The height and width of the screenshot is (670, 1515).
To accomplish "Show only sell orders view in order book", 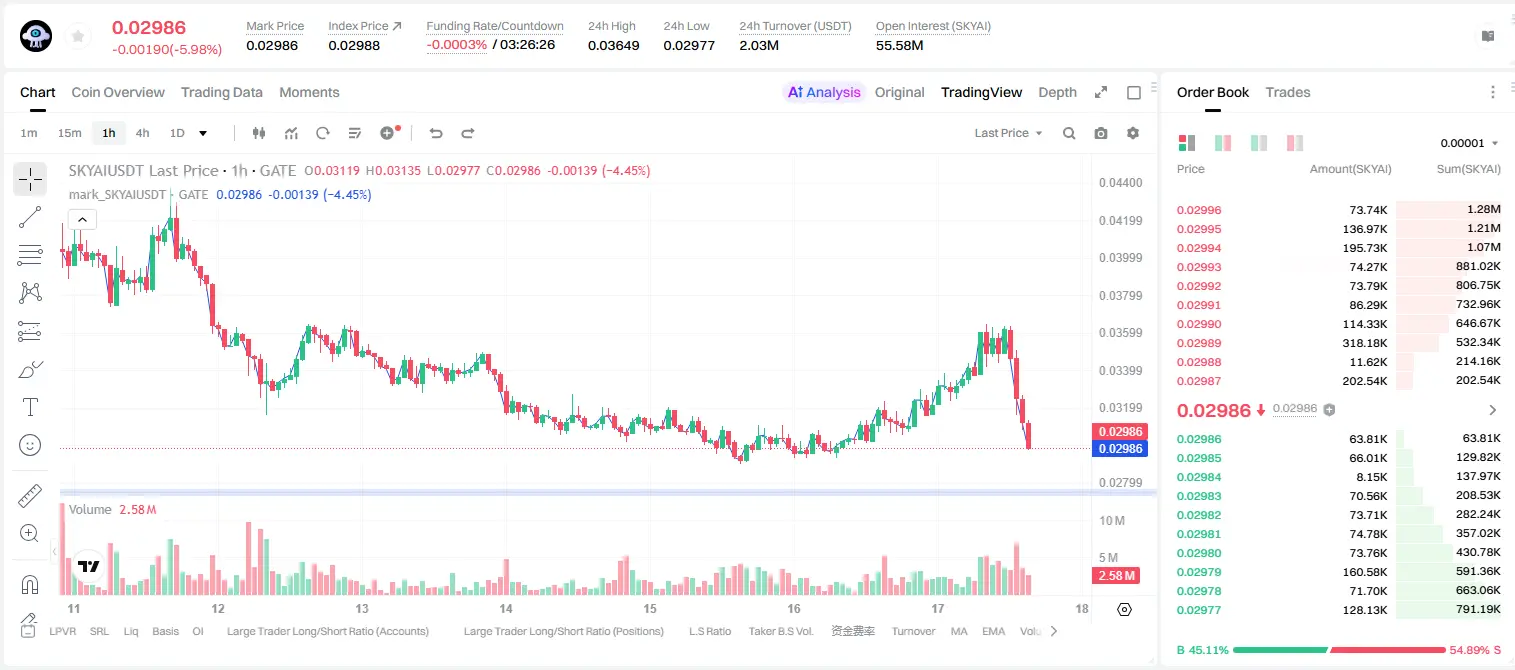I will [1295, 143].
